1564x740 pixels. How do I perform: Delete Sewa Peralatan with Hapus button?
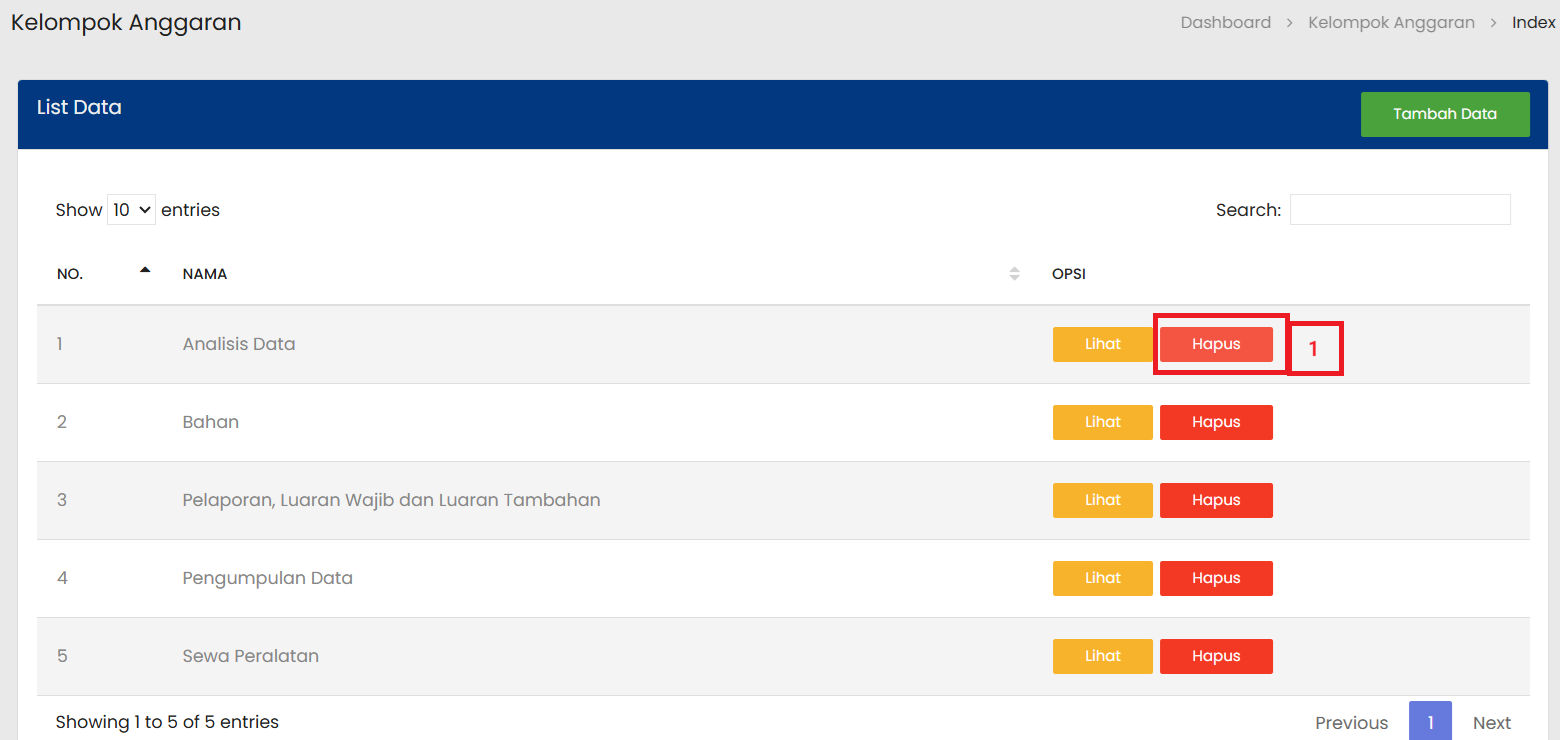pyautogui.click(x=1215, y=656)
